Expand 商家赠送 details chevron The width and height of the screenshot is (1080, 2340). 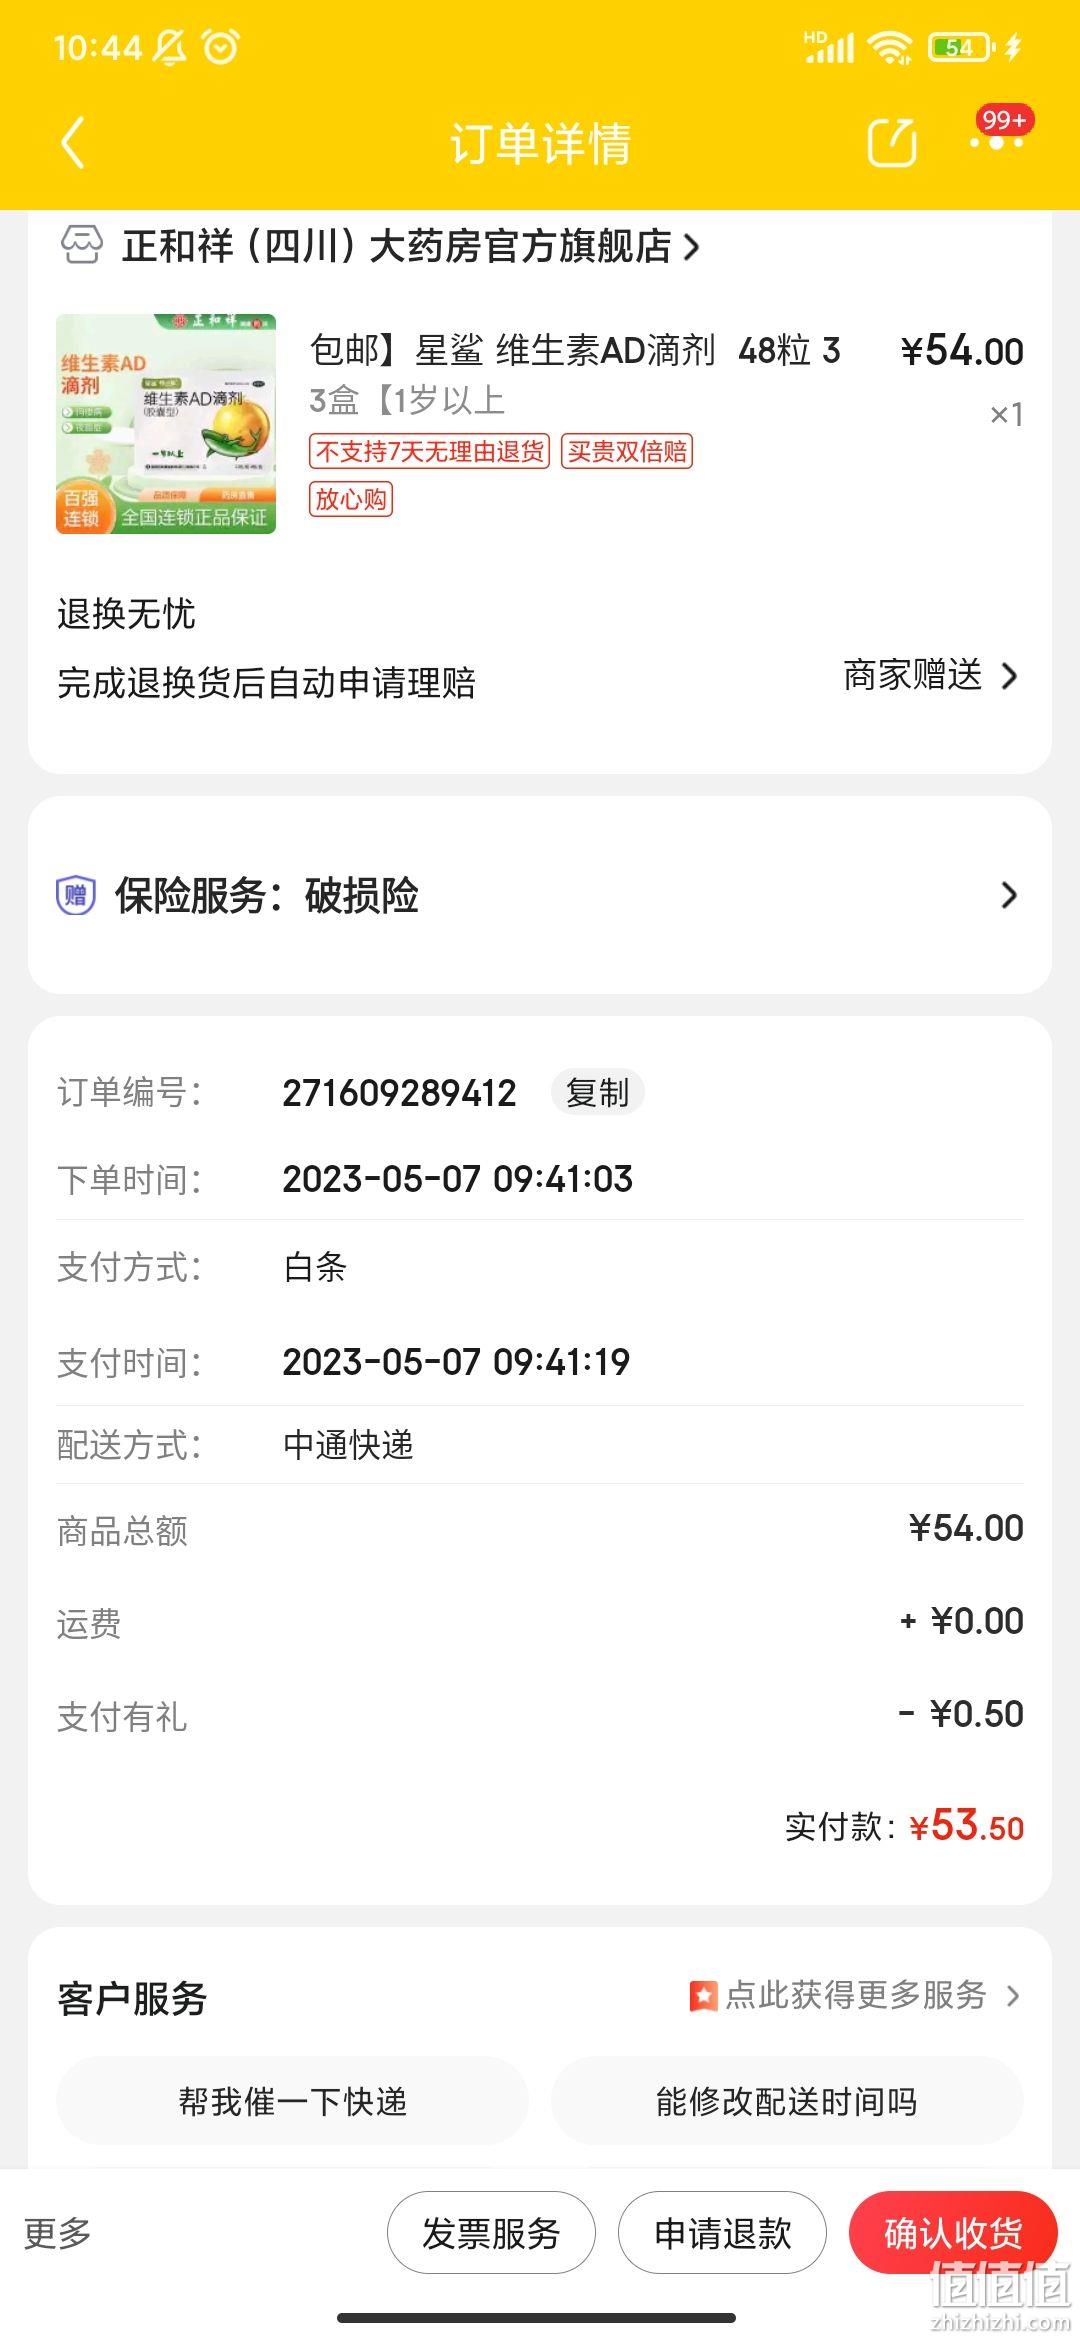pyautogui.click(x=1009, y=676)
